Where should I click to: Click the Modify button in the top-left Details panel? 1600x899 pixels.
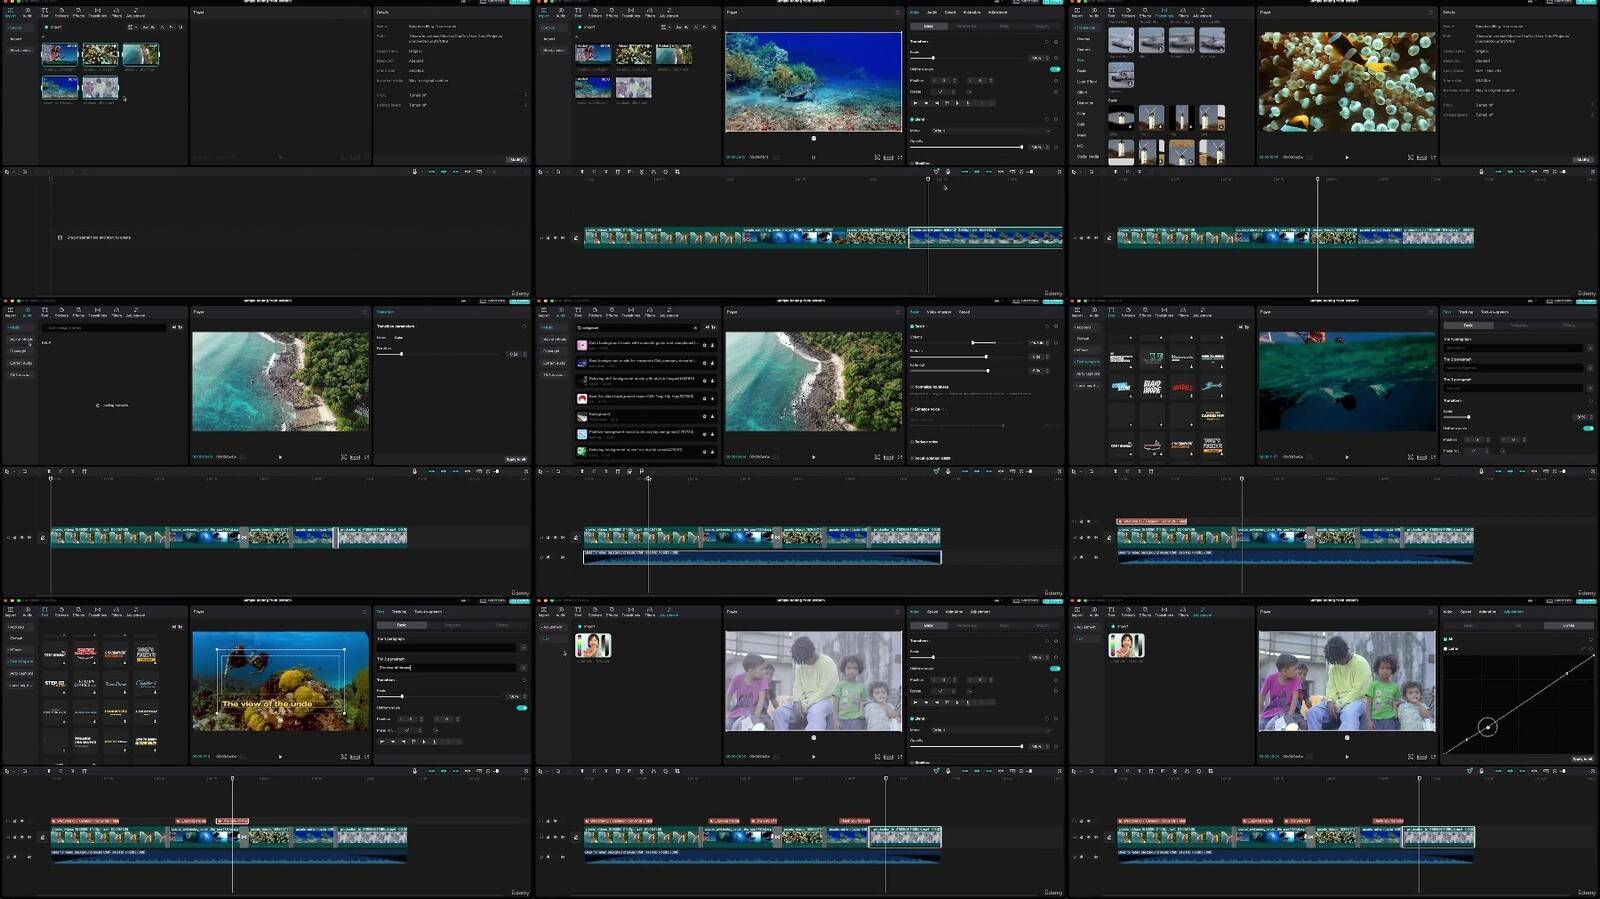coord(516,159)
